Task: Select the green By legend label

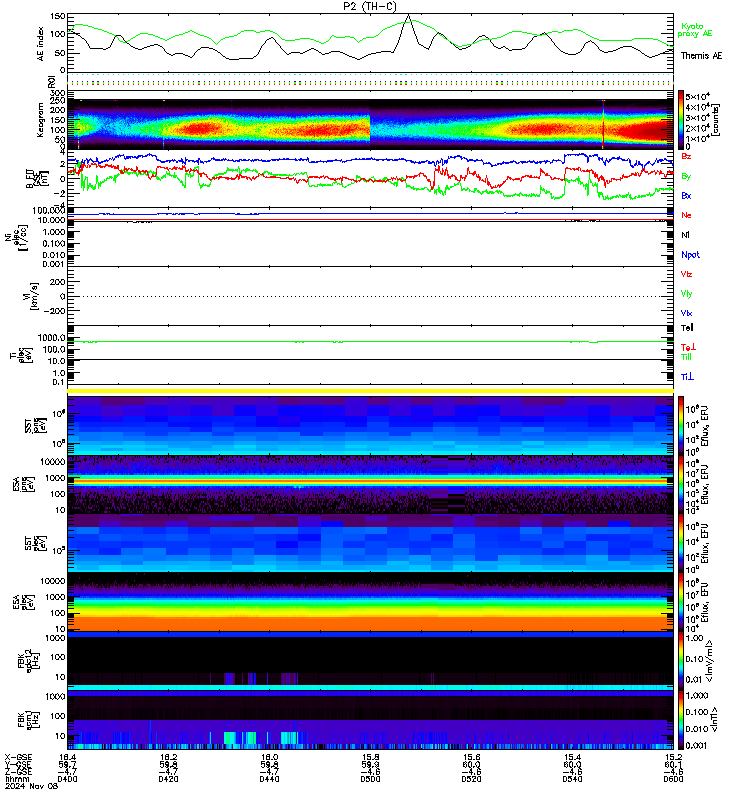Action: 686,176
